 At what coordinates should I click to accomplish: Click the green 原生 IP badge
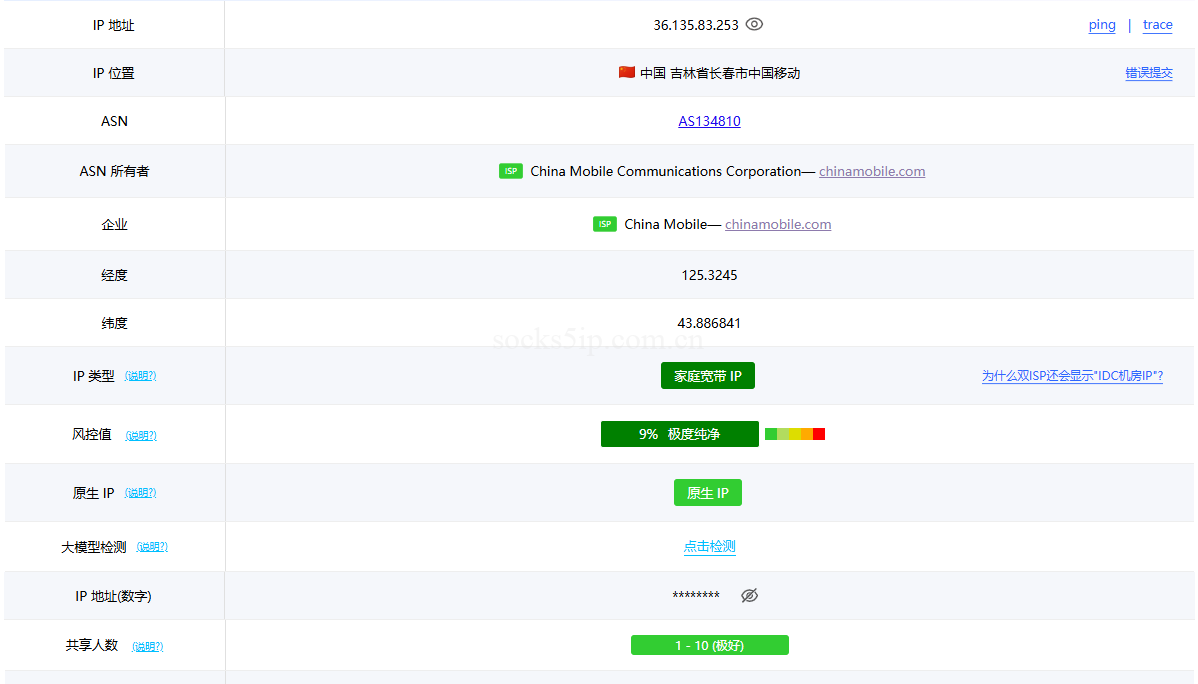(707, 493)
